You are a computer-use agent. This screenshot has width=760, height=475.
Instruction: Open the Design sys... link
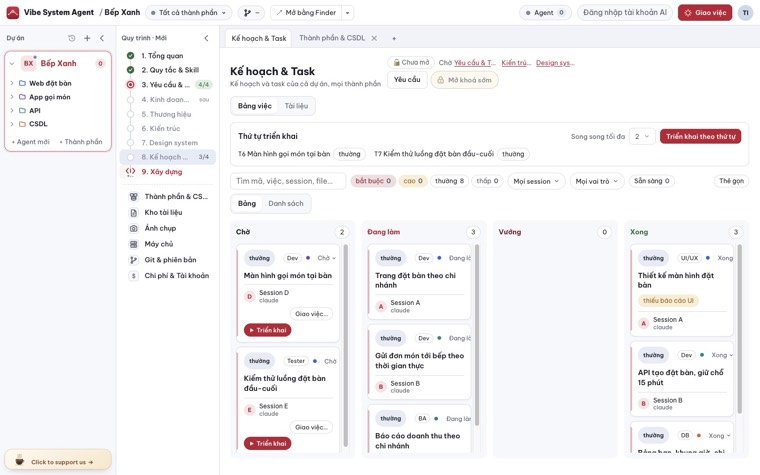555,63
